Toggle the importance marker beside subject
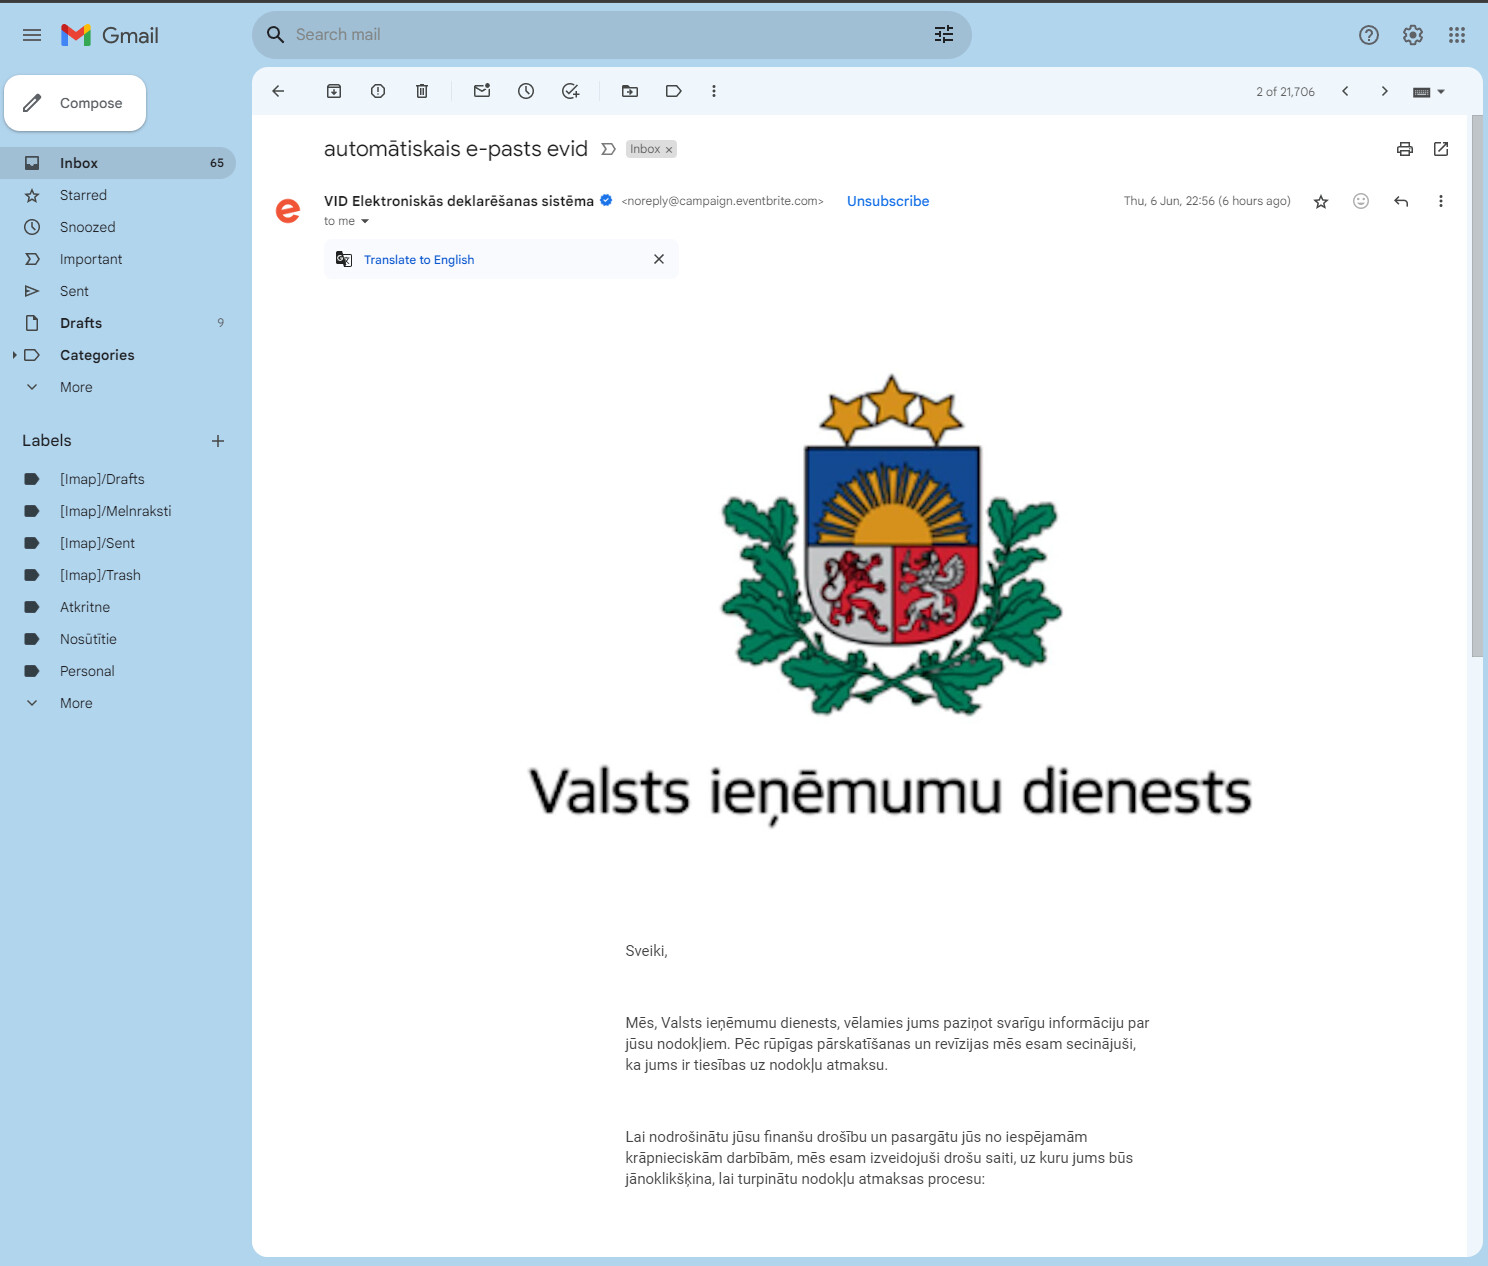The image size is (1488, 1266). click(x=608, y=149)
